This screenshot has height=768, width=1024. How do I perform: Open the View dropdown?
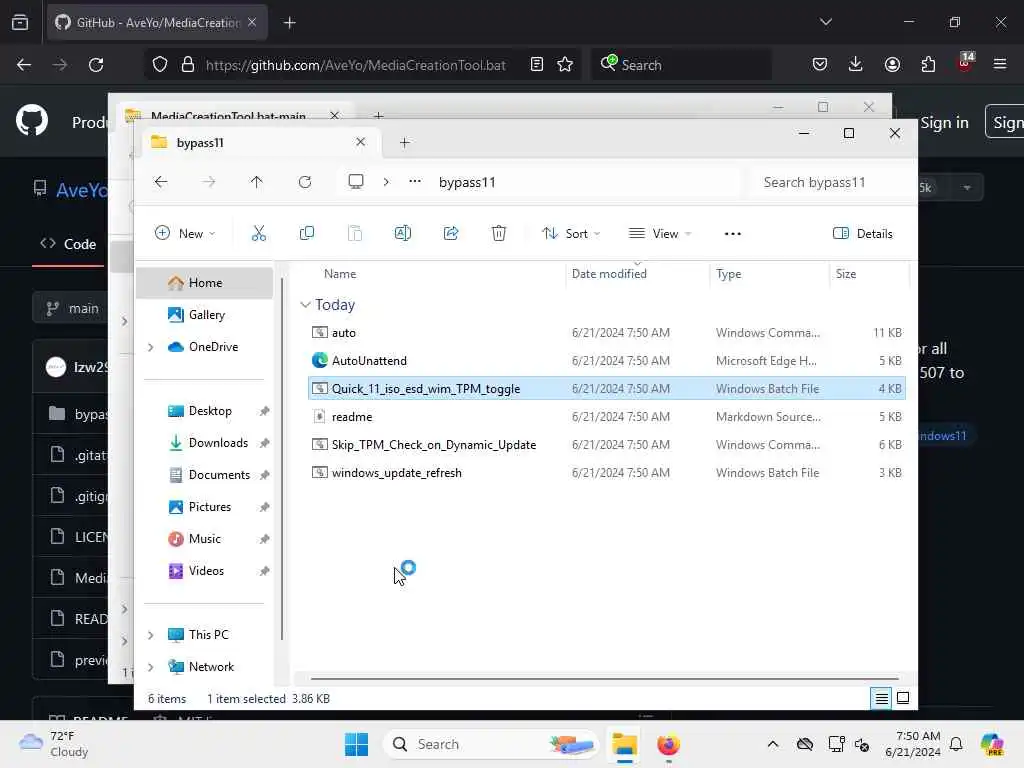(x=660, y=233)
